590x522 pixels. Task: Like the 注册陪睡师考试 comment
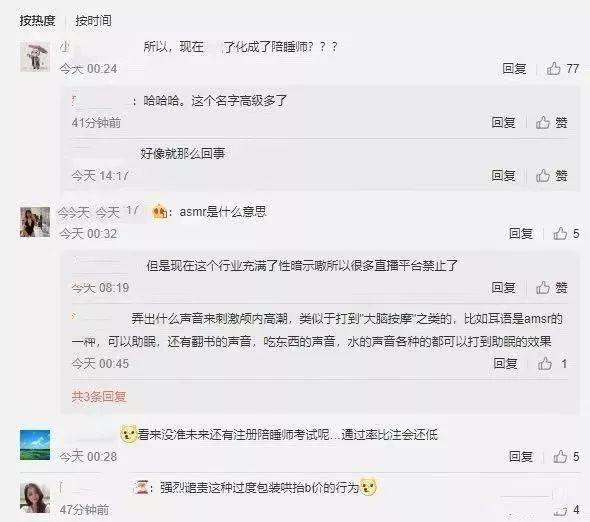pos(566,457)
